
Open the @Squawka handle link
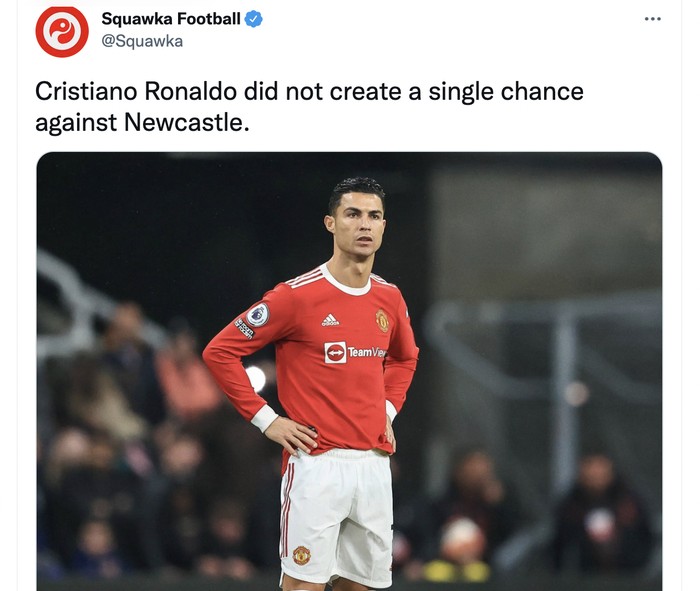(x=142, y=41)
